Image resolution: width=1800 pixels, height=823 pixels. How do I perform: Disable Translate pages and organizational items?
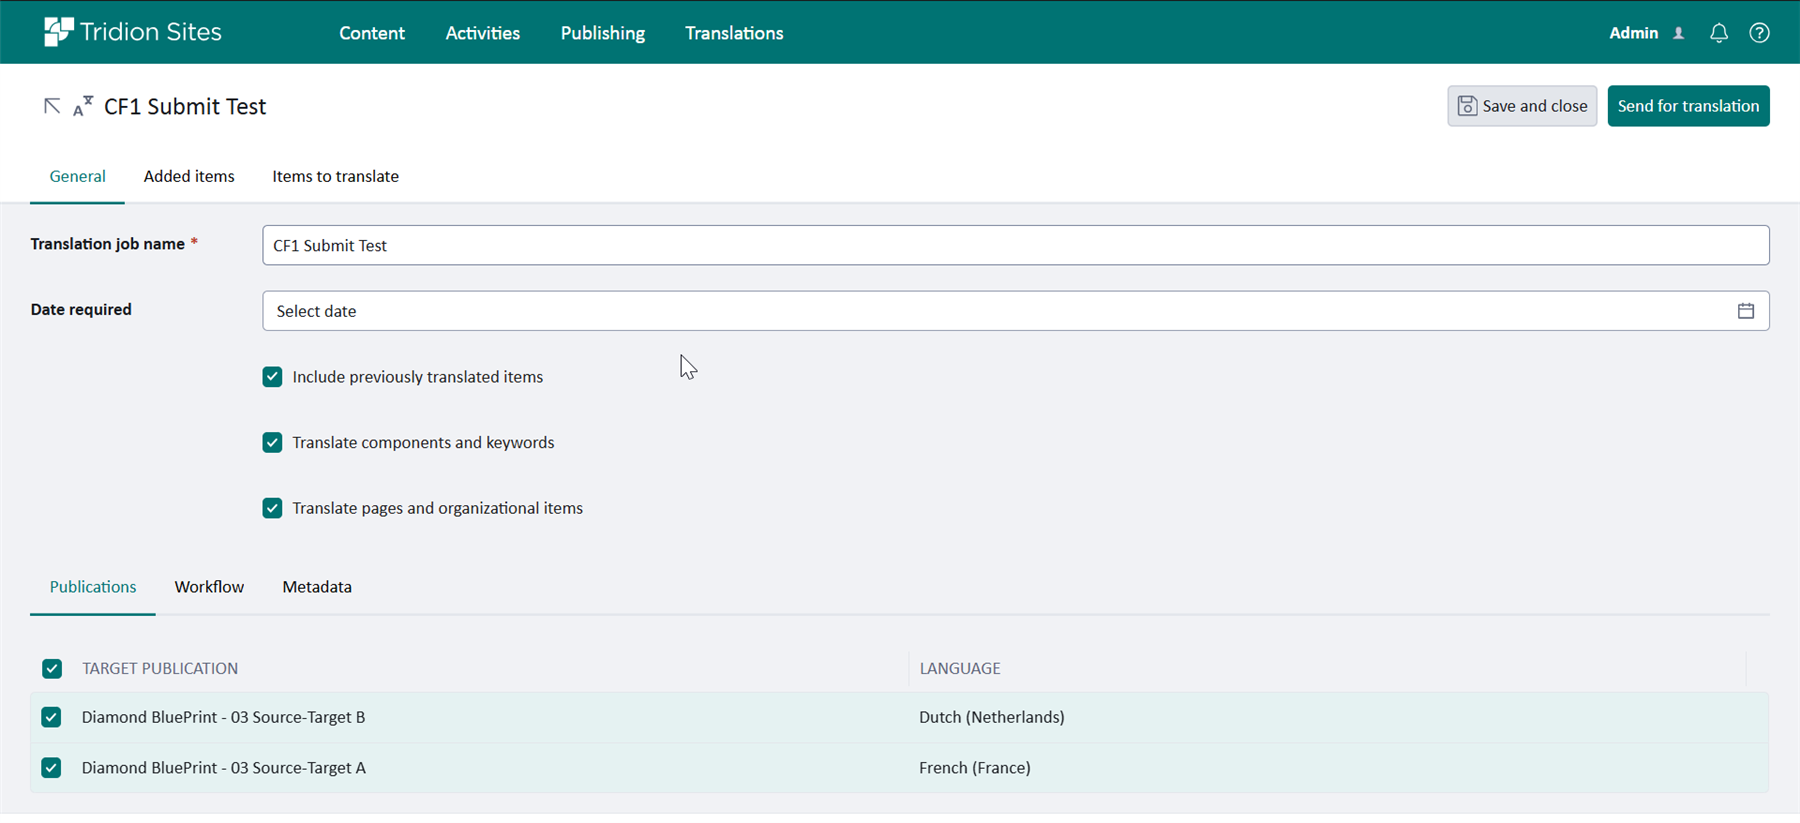[272, 508]
